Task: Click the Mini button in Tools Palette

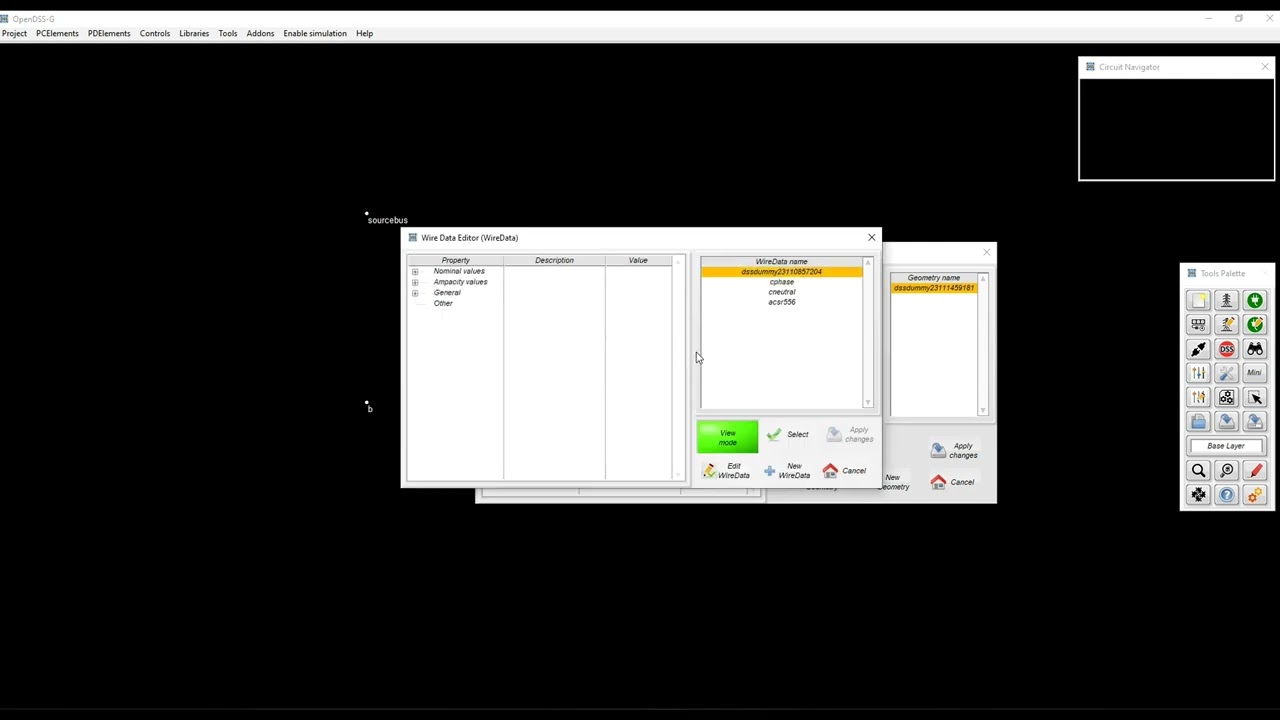Action: (1254, 373)
